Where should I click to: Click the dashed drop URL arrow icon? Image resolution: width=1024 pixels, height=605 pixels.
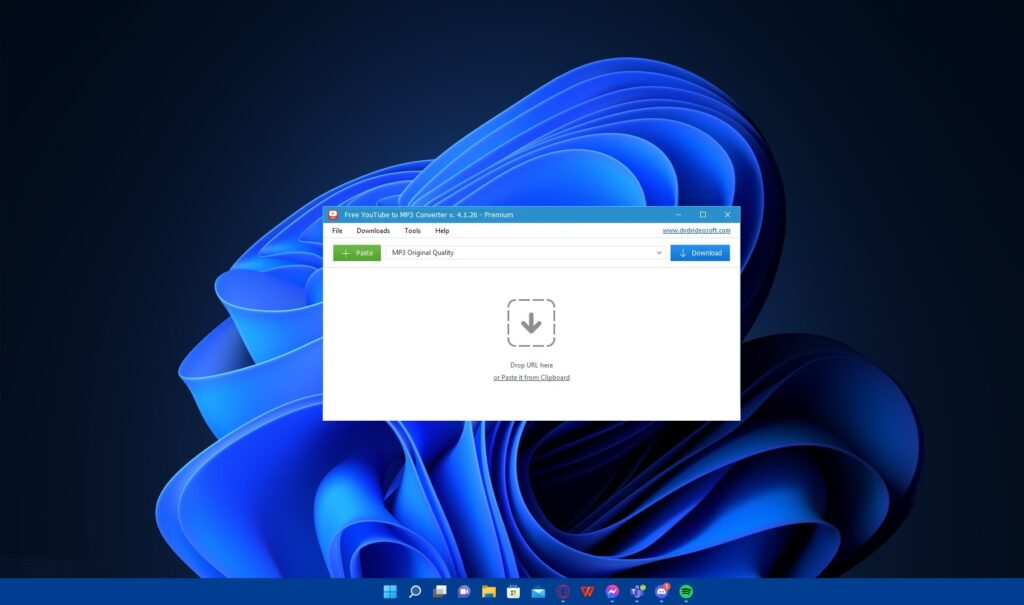coord(531,323)
